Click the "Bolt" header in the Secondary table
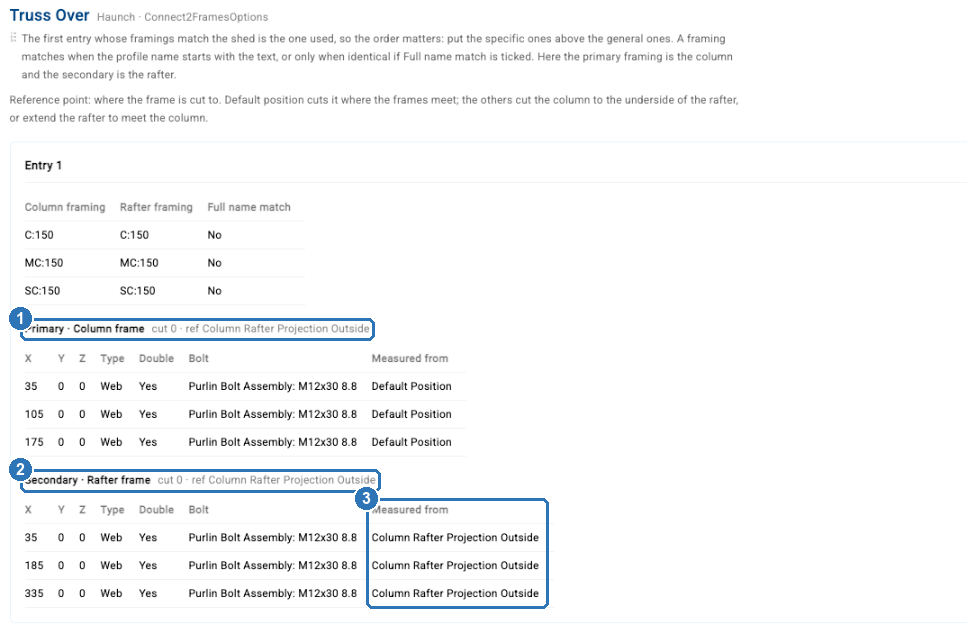Screen dimensions: 967x625 (x=199, y=510)
